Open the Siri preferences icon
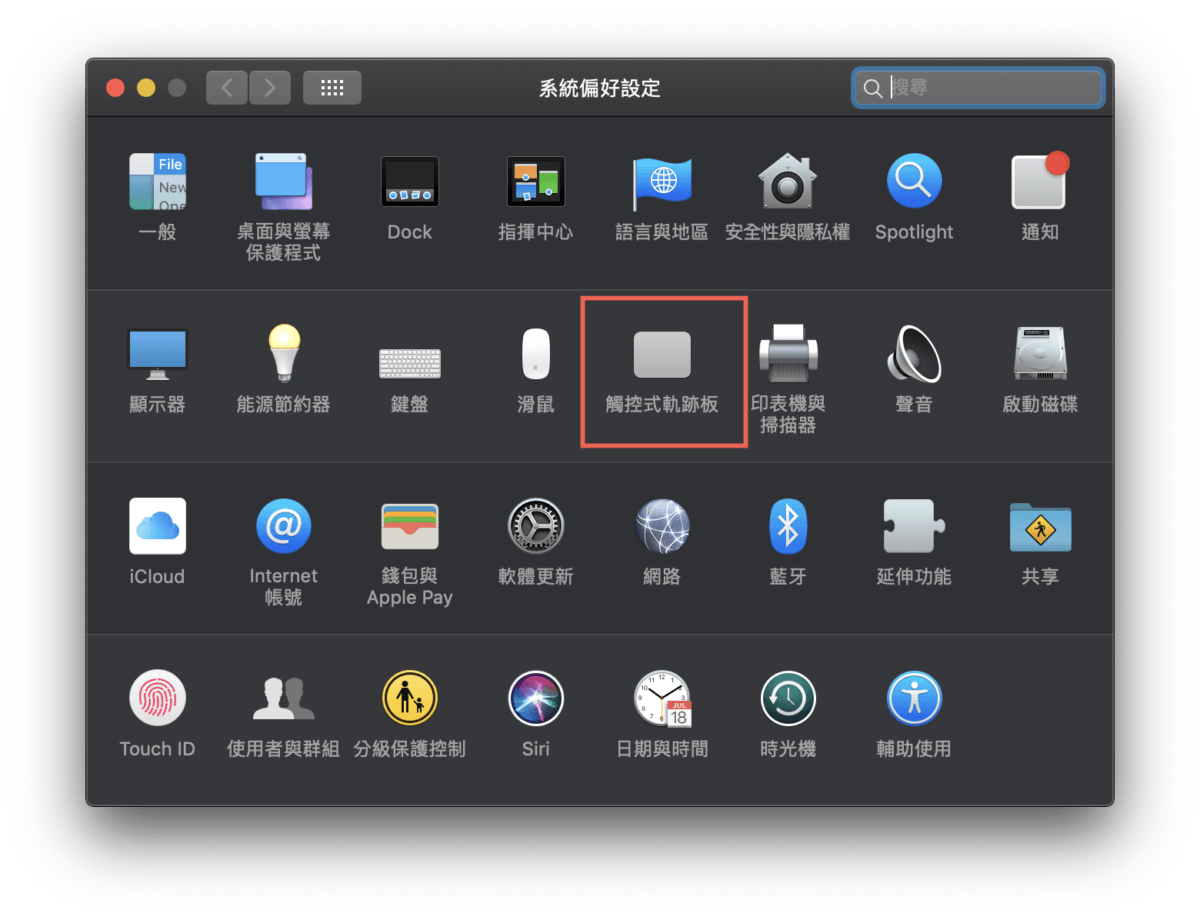The height and width of the screenshot is (920, 1200). [x=536, y=698]
